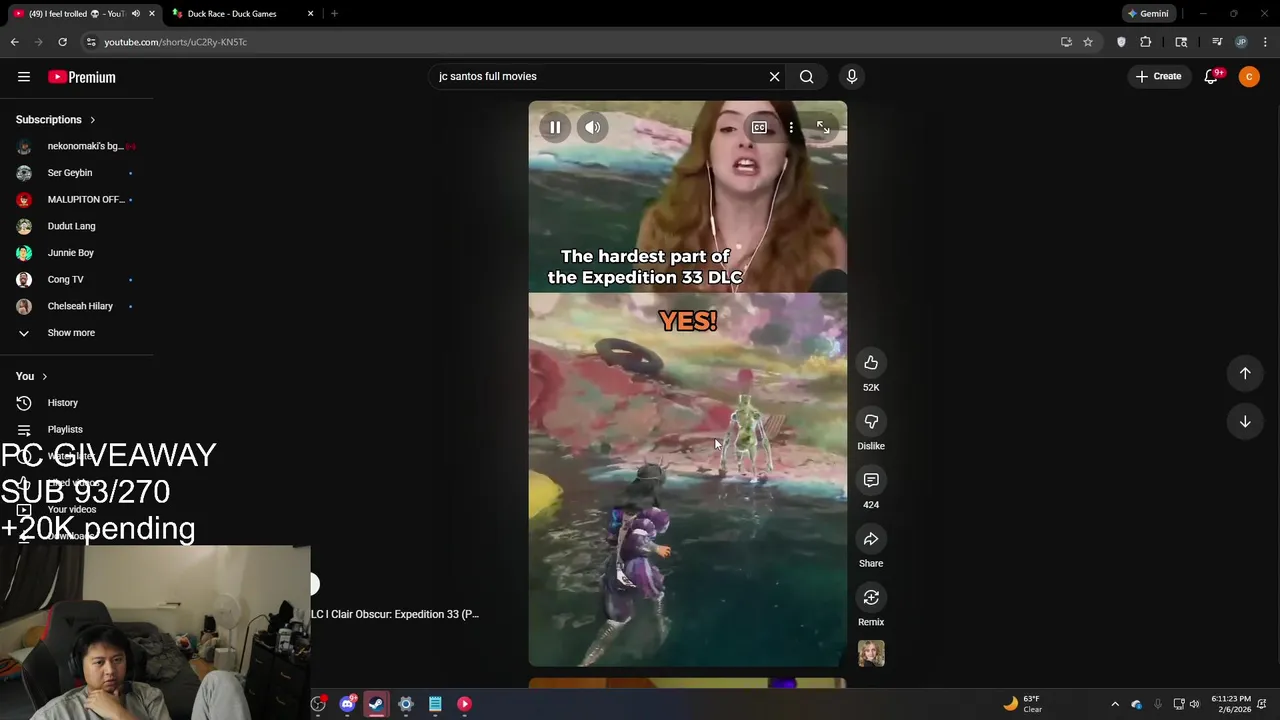Enter fullscreen for the Short

tap(823, 127)
